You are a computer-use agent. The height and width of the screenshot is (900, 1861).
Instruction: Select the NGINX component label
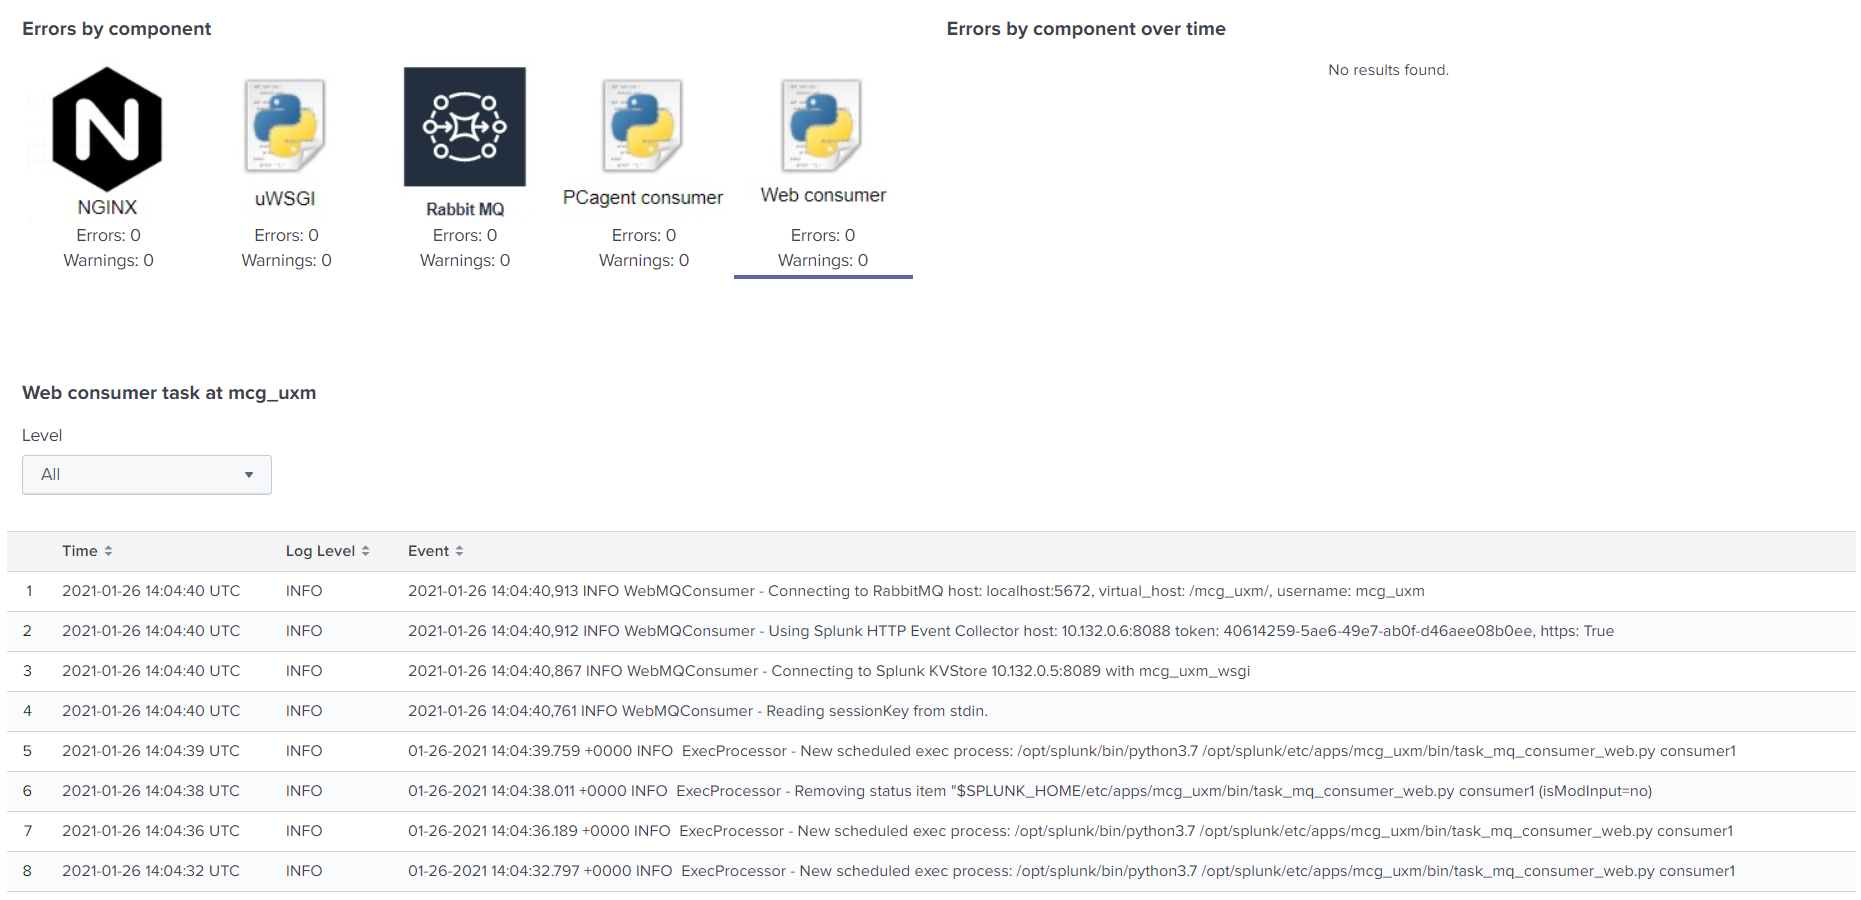[x=107, y=207]
